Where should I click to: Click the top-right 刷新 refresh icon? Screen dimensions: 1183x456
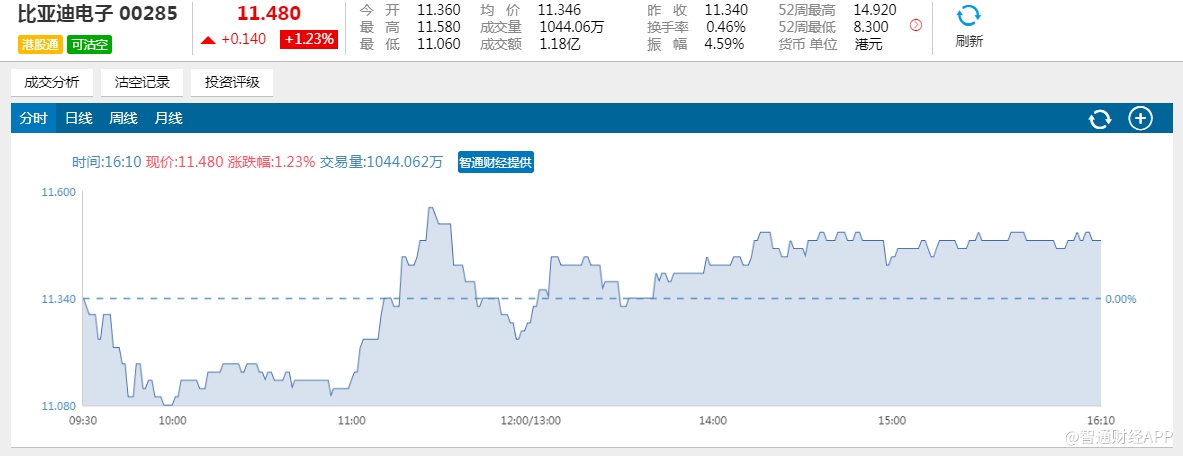pyautogui.click(x=968, y=17)
